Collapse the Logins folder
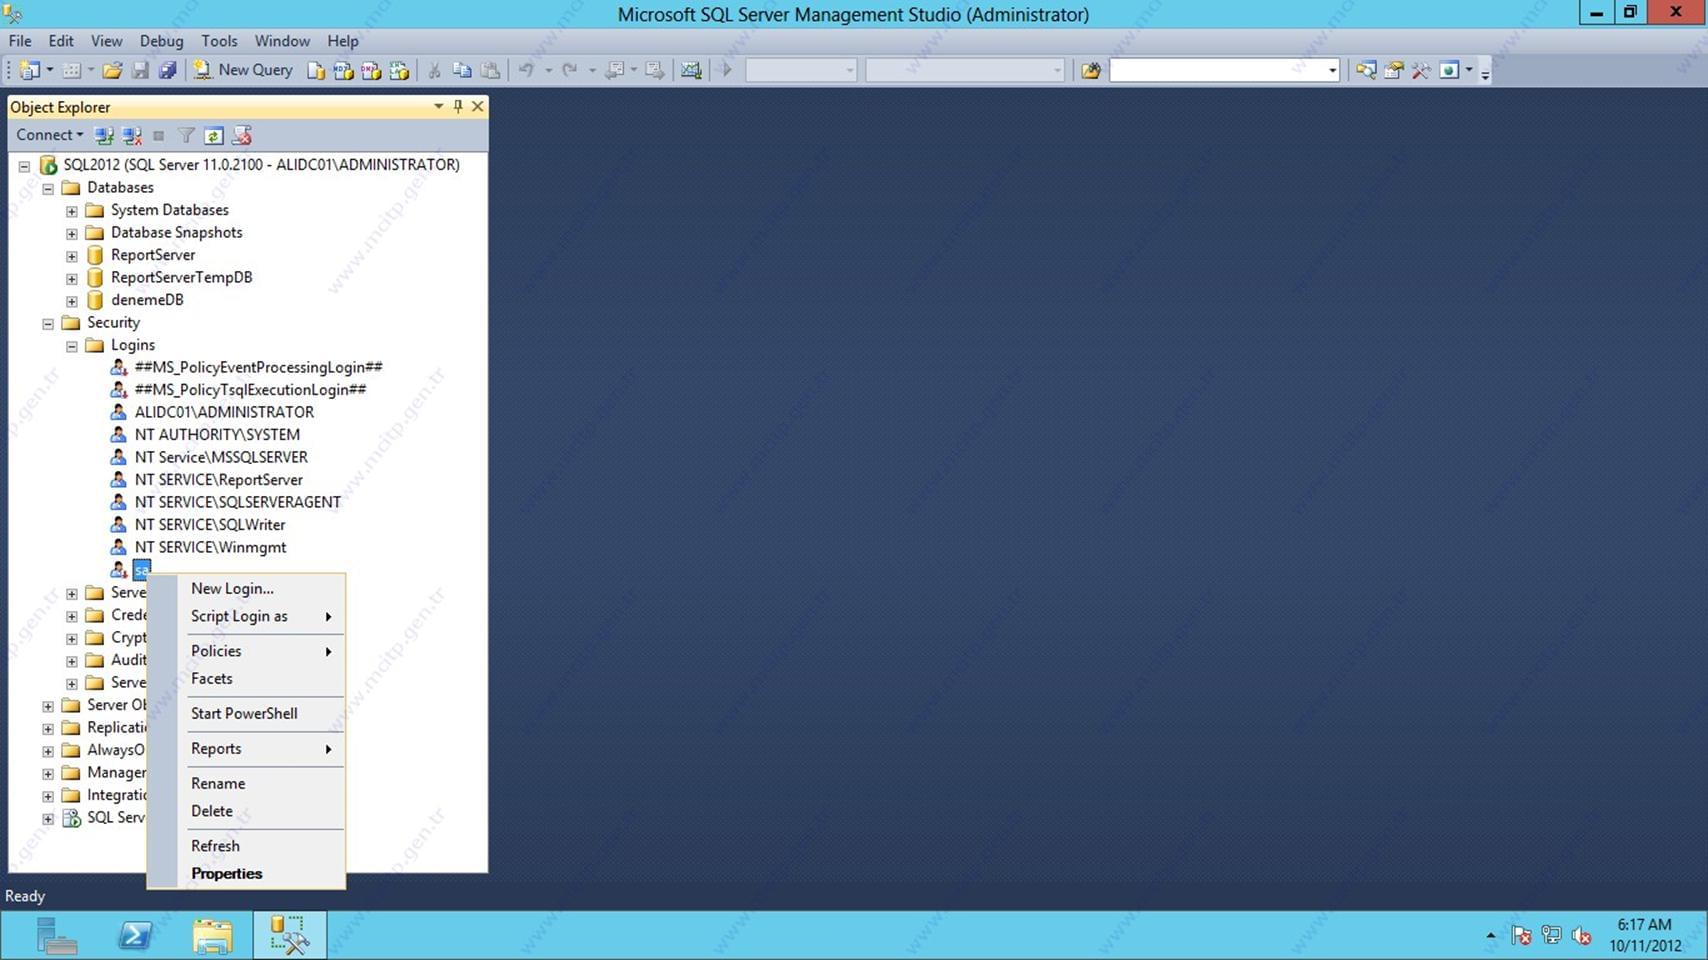 click(72, 346)
